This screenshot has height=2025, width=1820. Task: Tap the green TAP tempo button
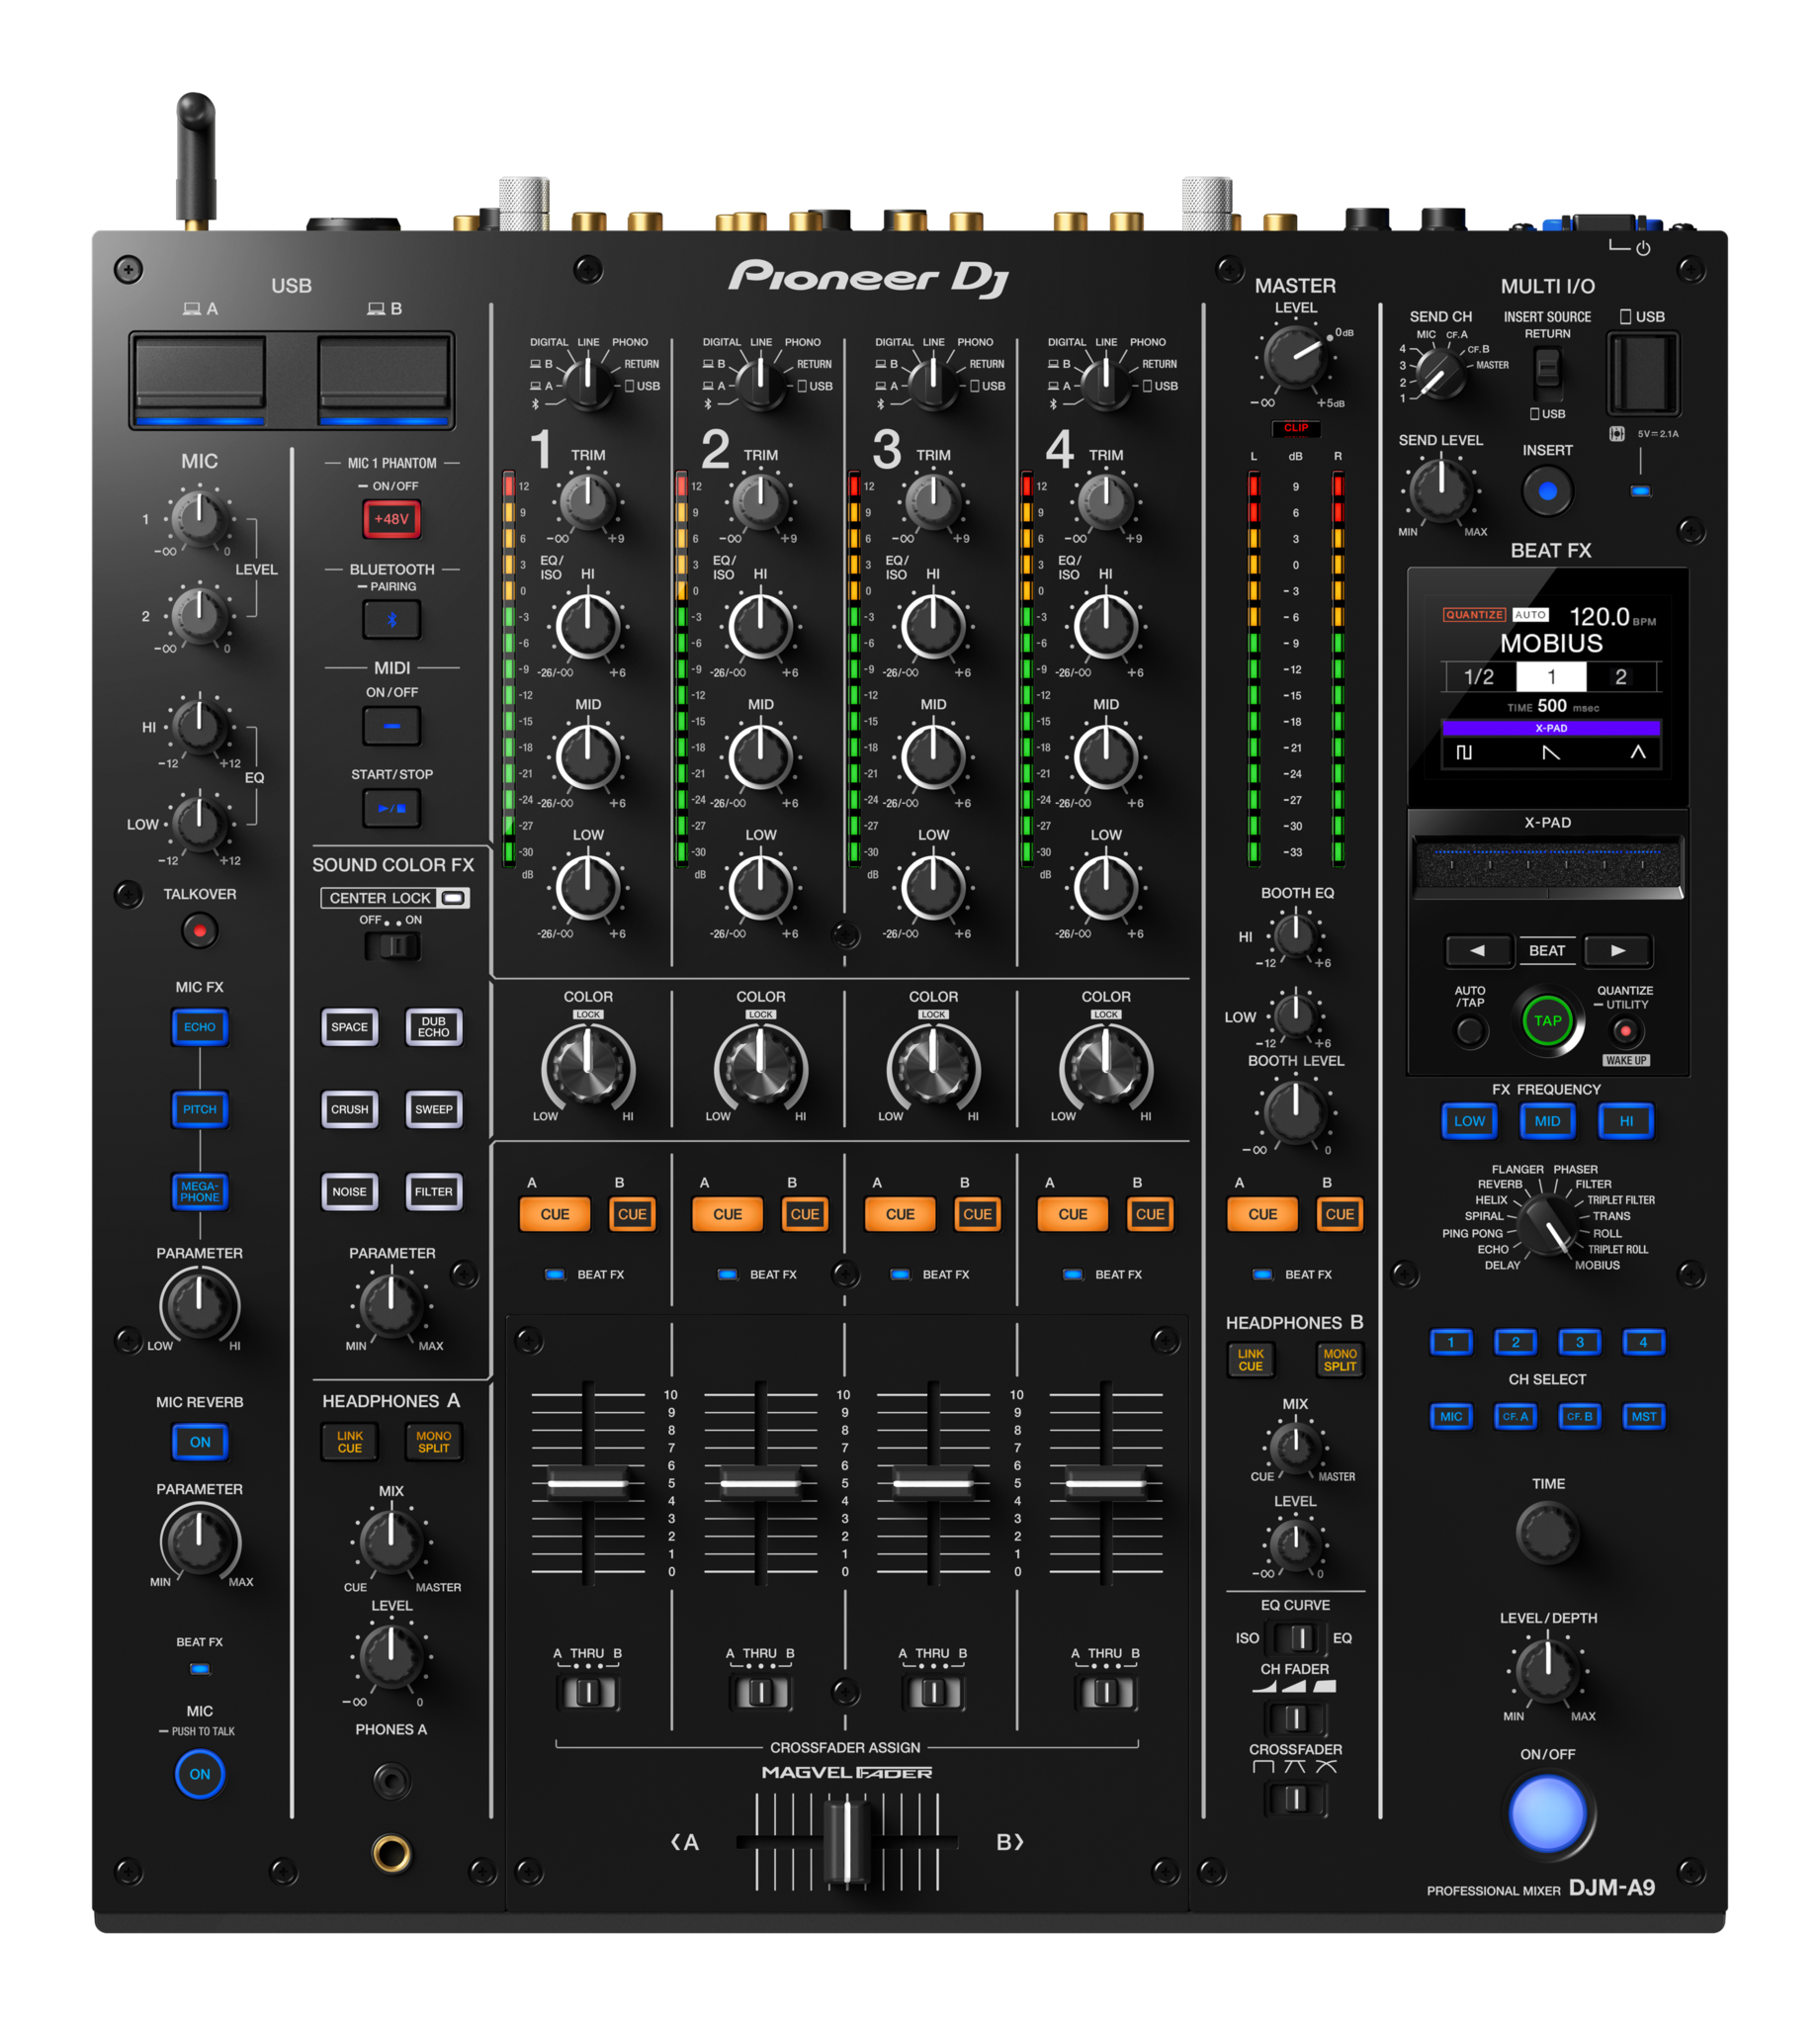coord(1547,1021)
